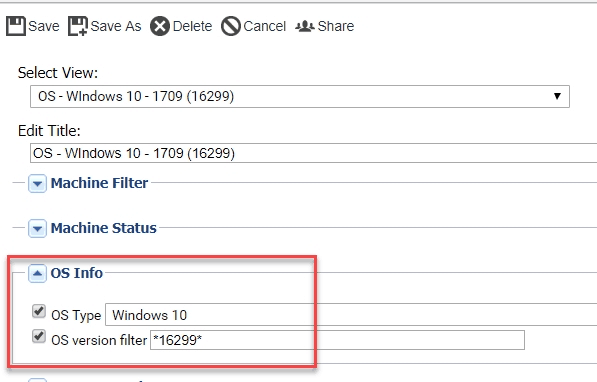Screen dimensions: 597x382
Task: Click the Save floppy disk icon
Action: (x=16, y=26)
